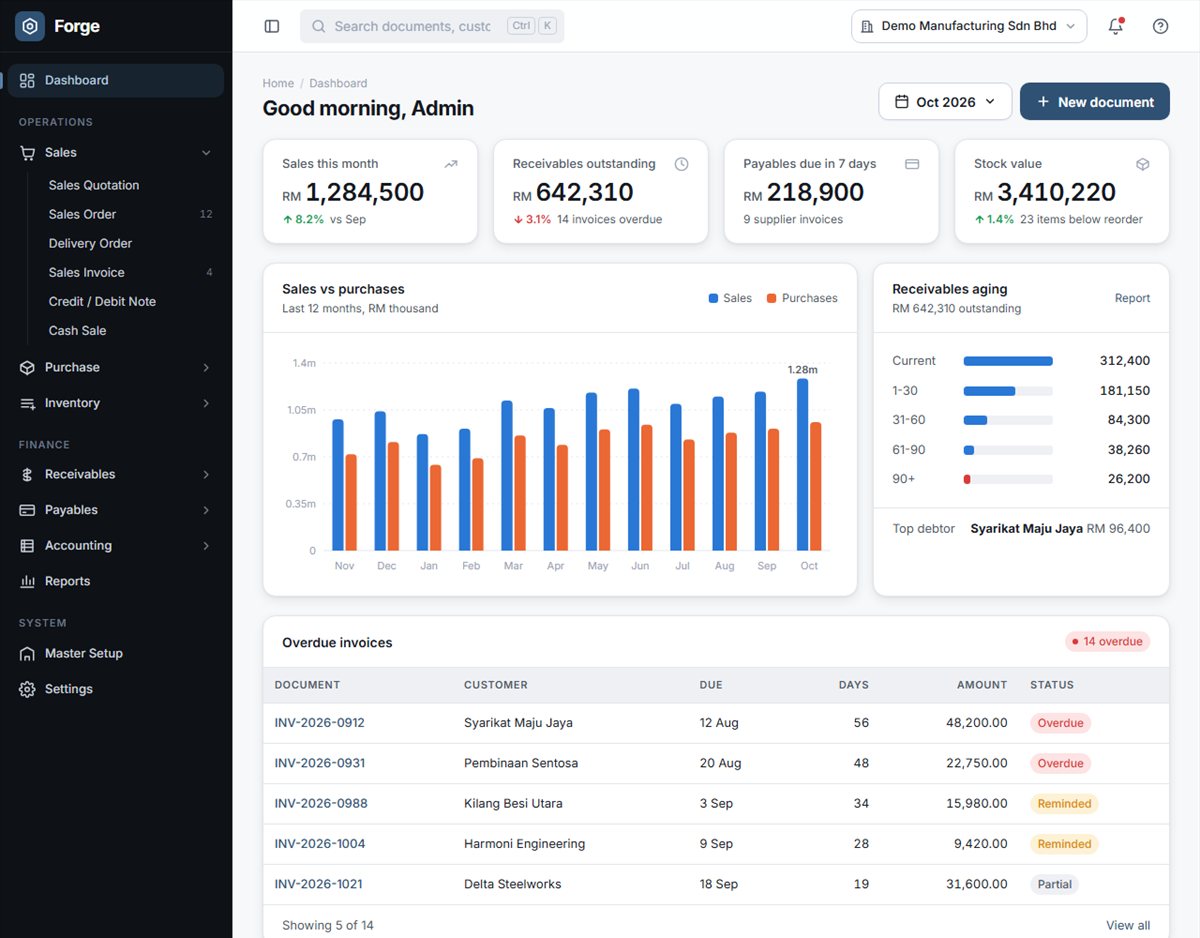Click the orange Purchases legend swatch

772,298
